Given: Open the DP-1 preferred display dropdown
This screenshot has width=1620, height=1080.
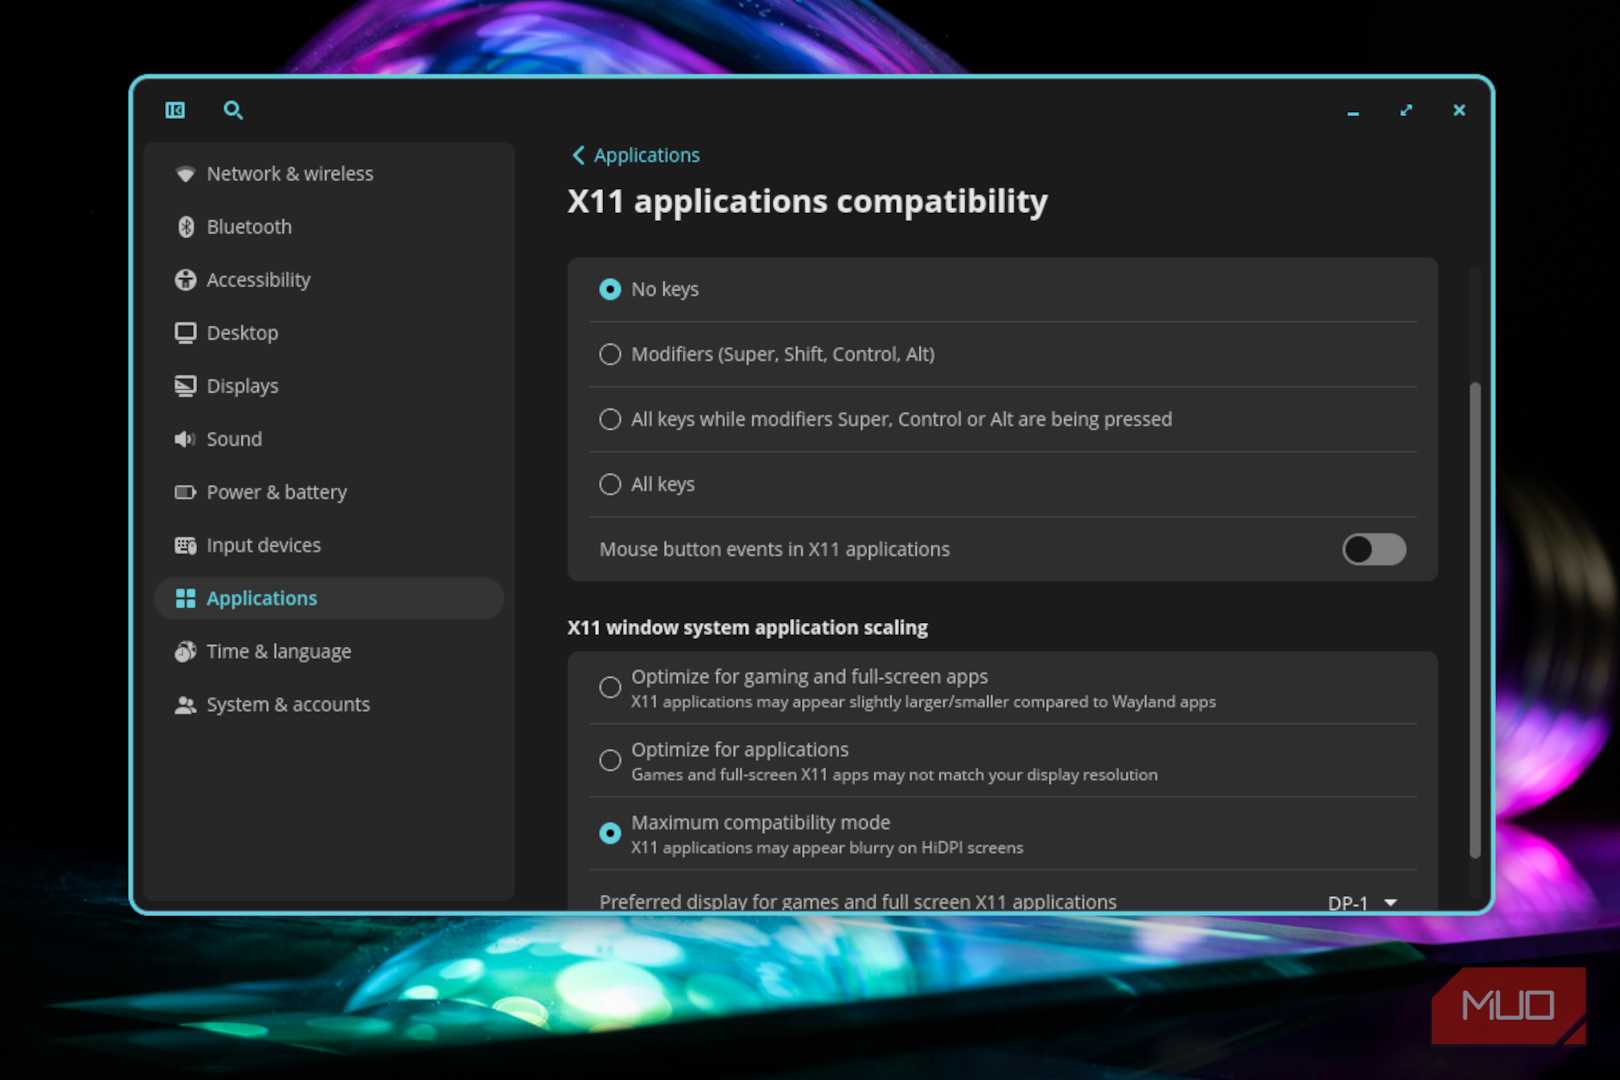Looking at the screenshot, I should pyautogui.click(x=1362, y=902).
